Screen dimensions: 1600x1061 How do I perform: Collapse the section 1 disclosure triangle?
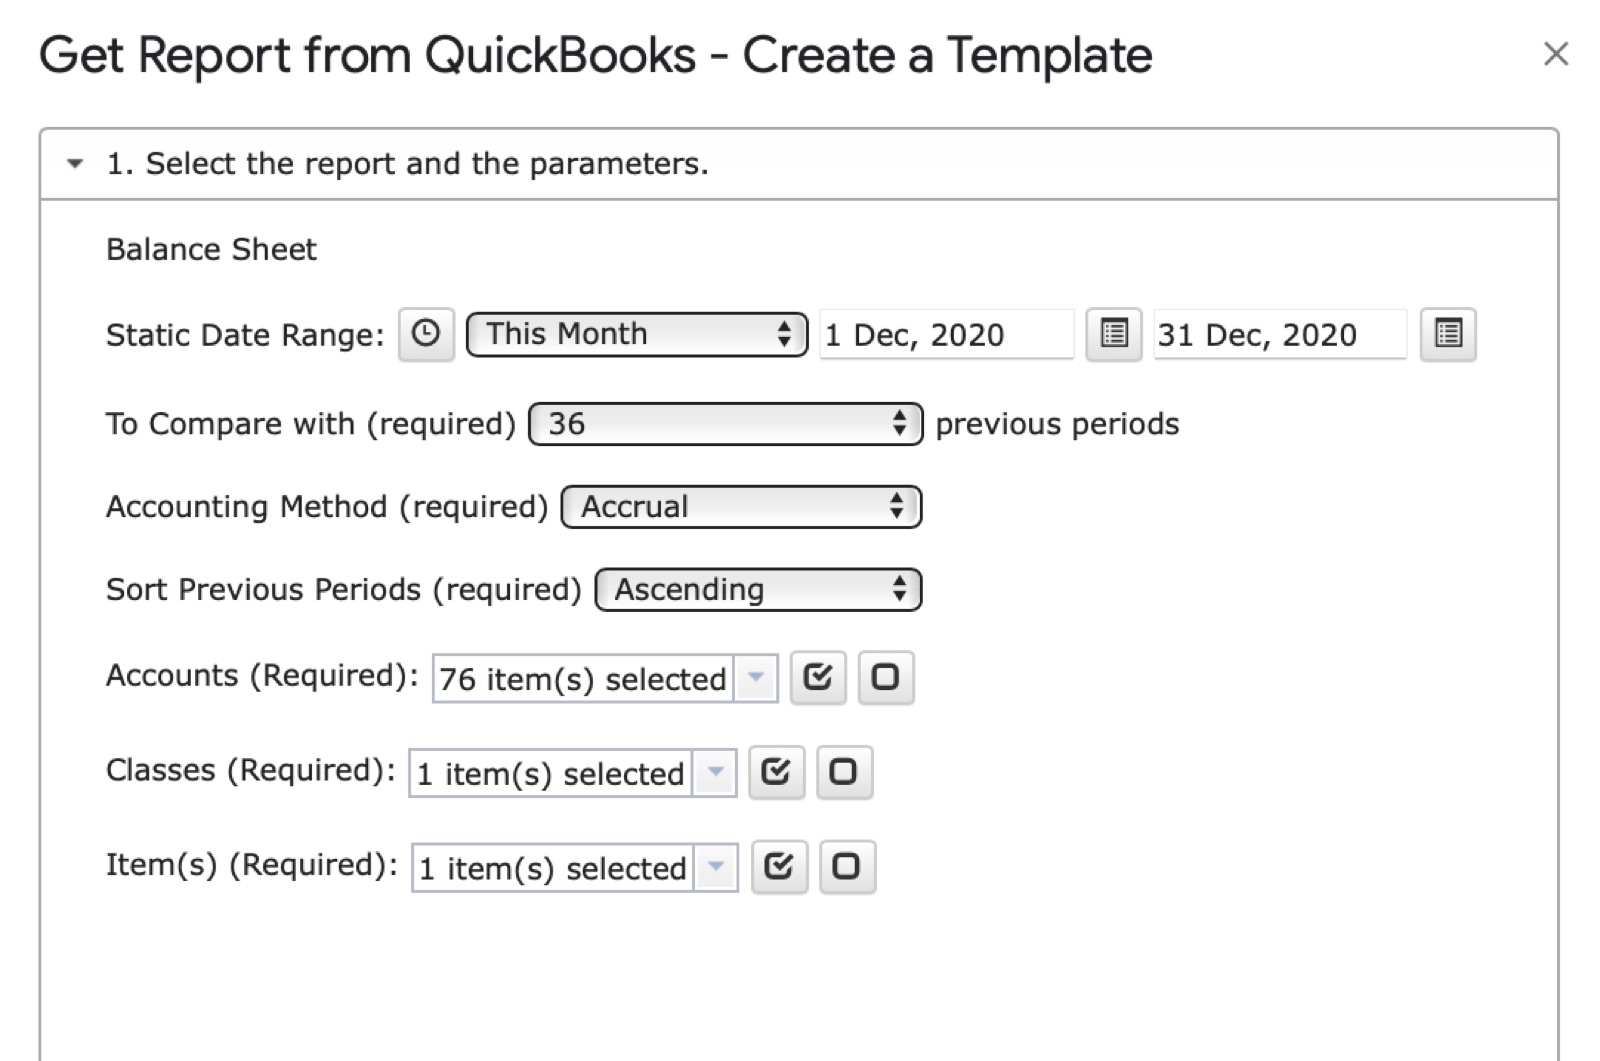[75, 164]
